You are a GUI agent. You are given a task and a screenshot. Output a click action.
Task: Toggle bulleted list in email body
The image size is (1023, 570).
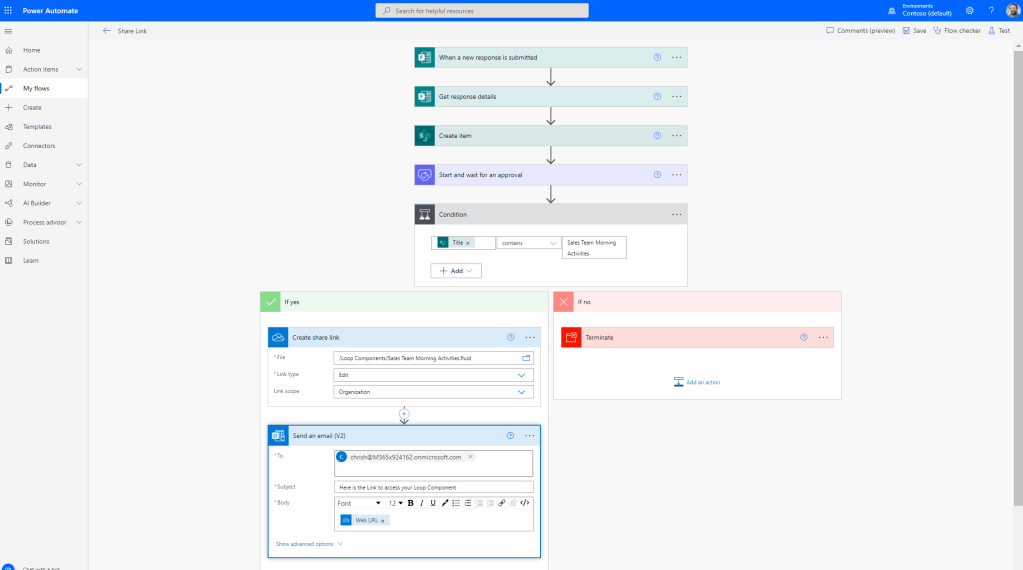coord(456,503)
